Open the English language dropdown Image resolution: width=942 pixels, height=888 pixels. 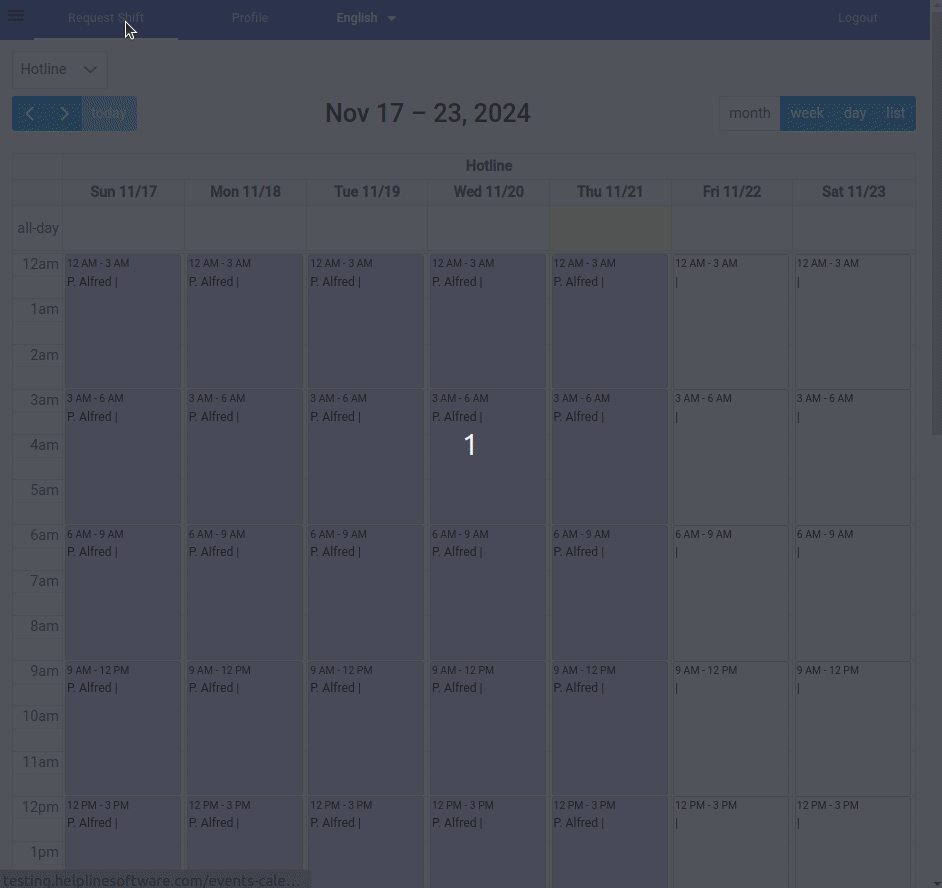(x=366, y=18)
